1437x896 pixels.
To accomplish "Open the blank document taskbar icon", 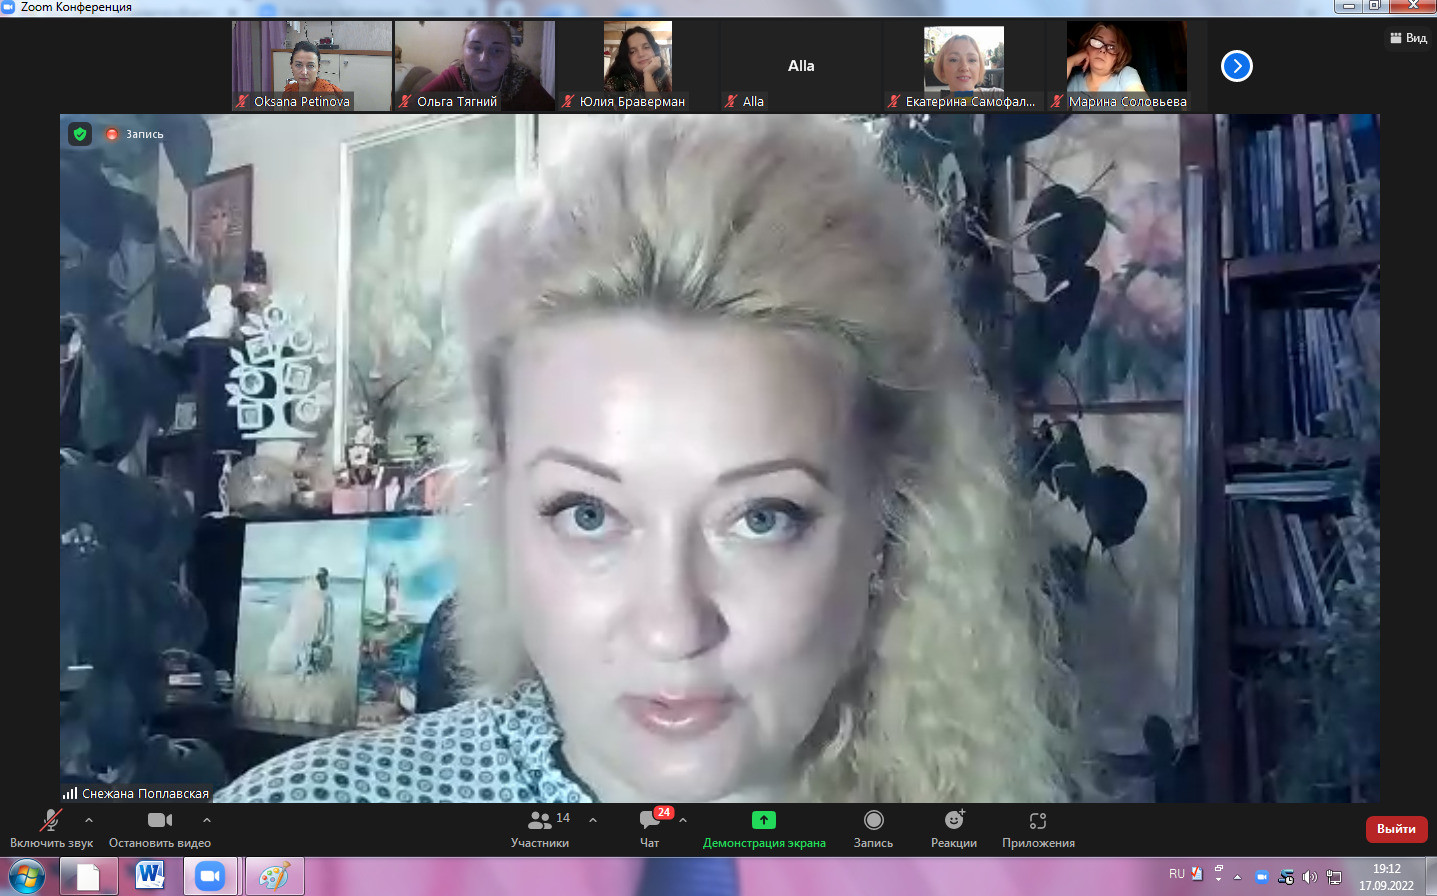I will (x=88, y=877).
